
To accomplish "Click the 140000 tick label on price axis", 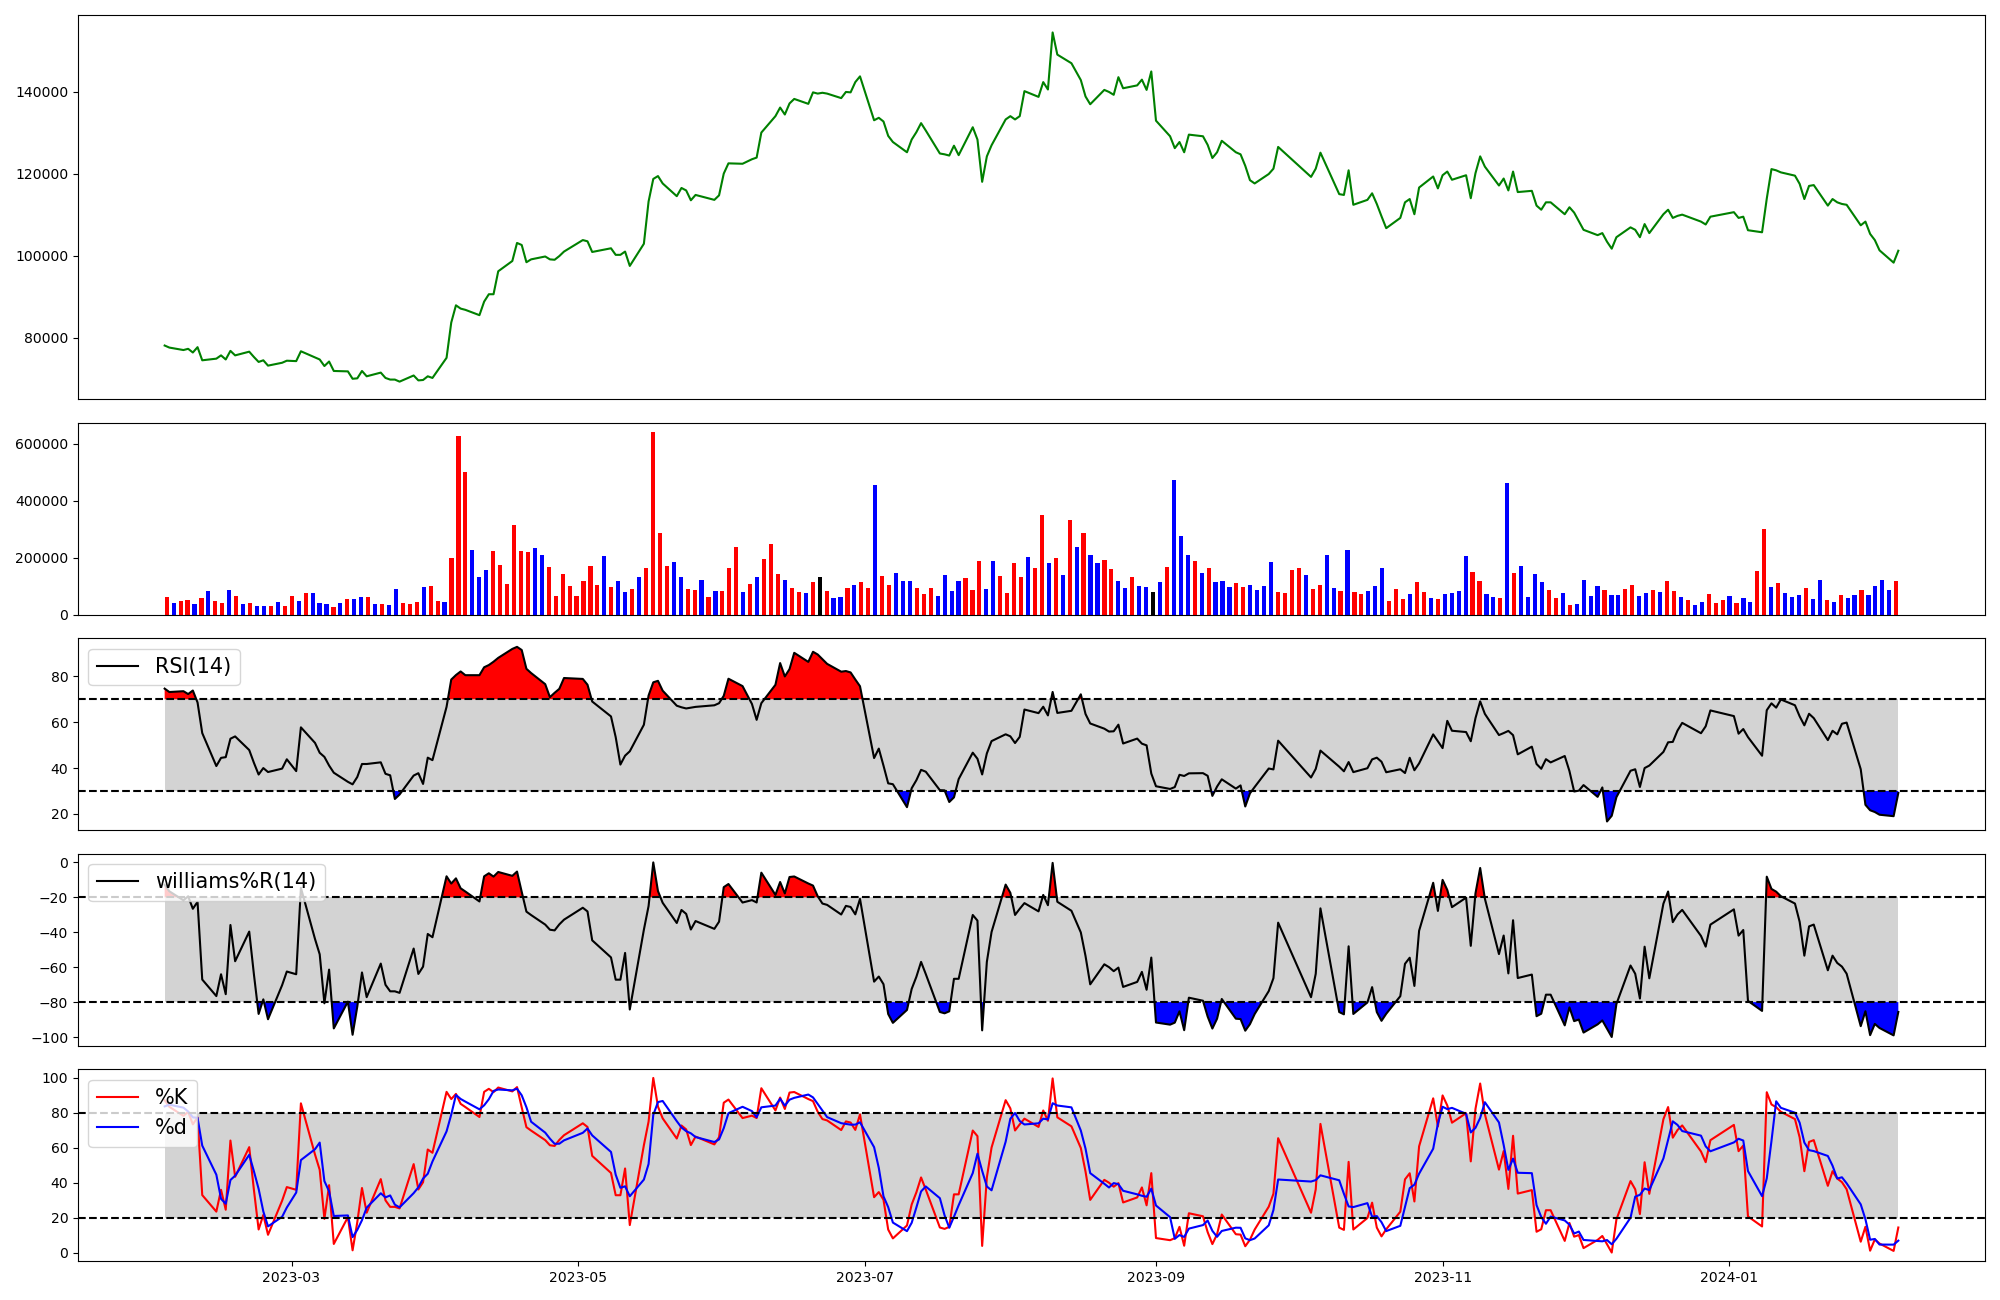I will [x=42, y=92].
